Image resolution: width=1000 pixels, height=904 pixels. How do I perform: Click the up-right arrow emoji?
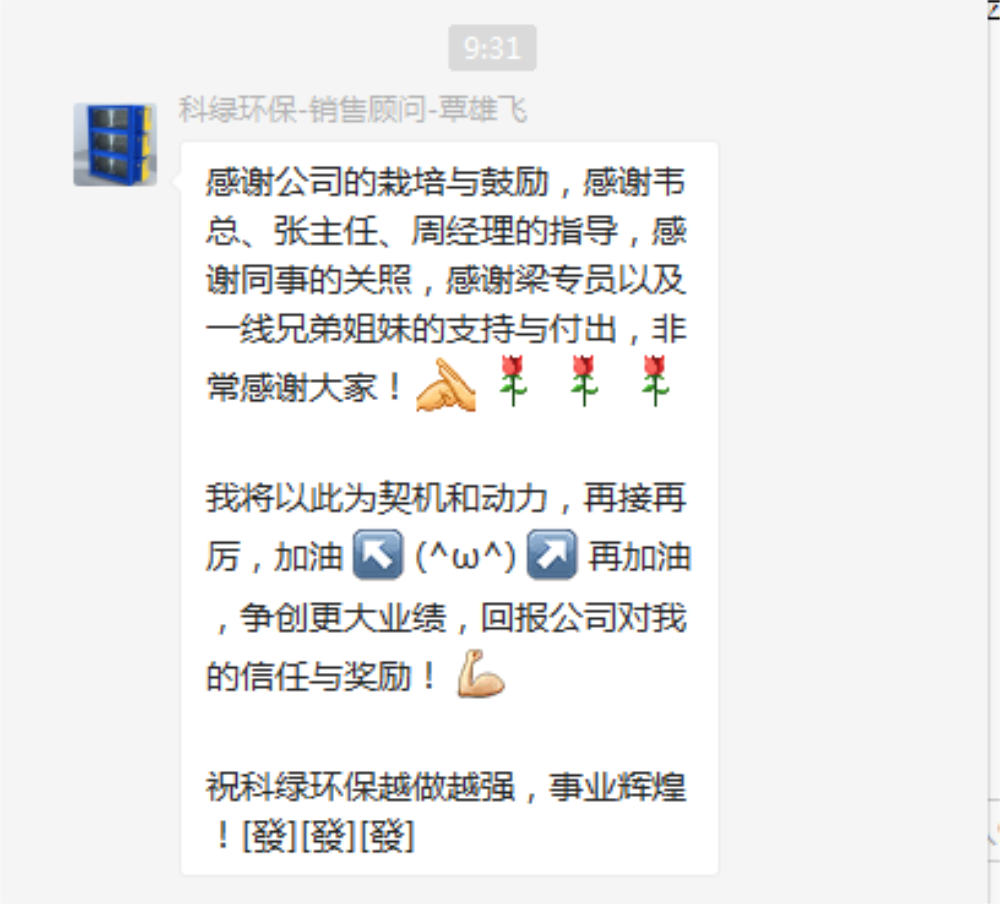[552, 554]
